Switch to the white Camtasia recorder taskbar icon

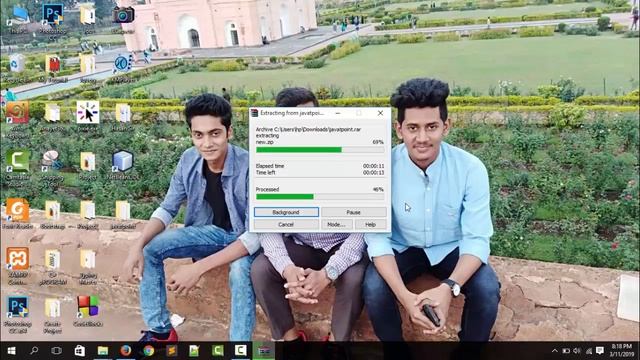point(240,351)
